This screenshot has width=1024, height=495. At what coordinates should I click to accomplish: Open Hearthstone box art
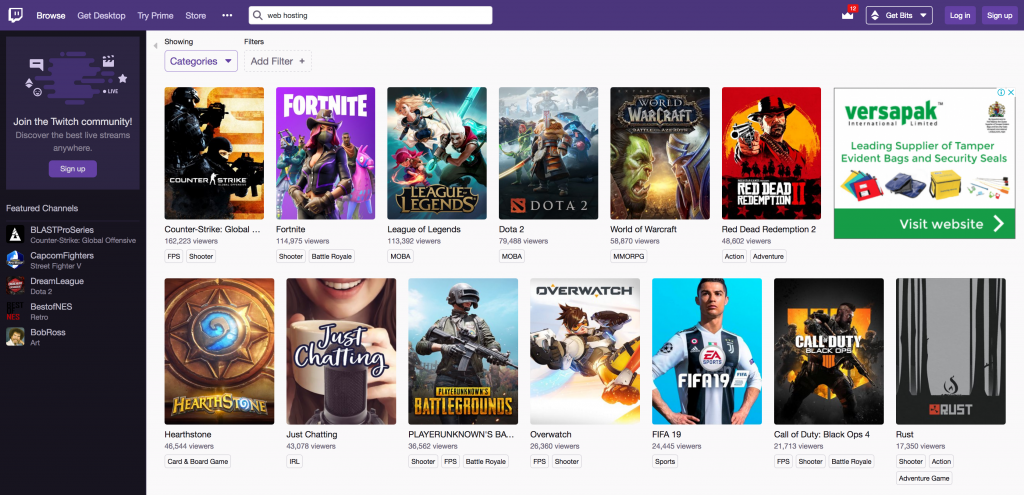coord(219,351)
